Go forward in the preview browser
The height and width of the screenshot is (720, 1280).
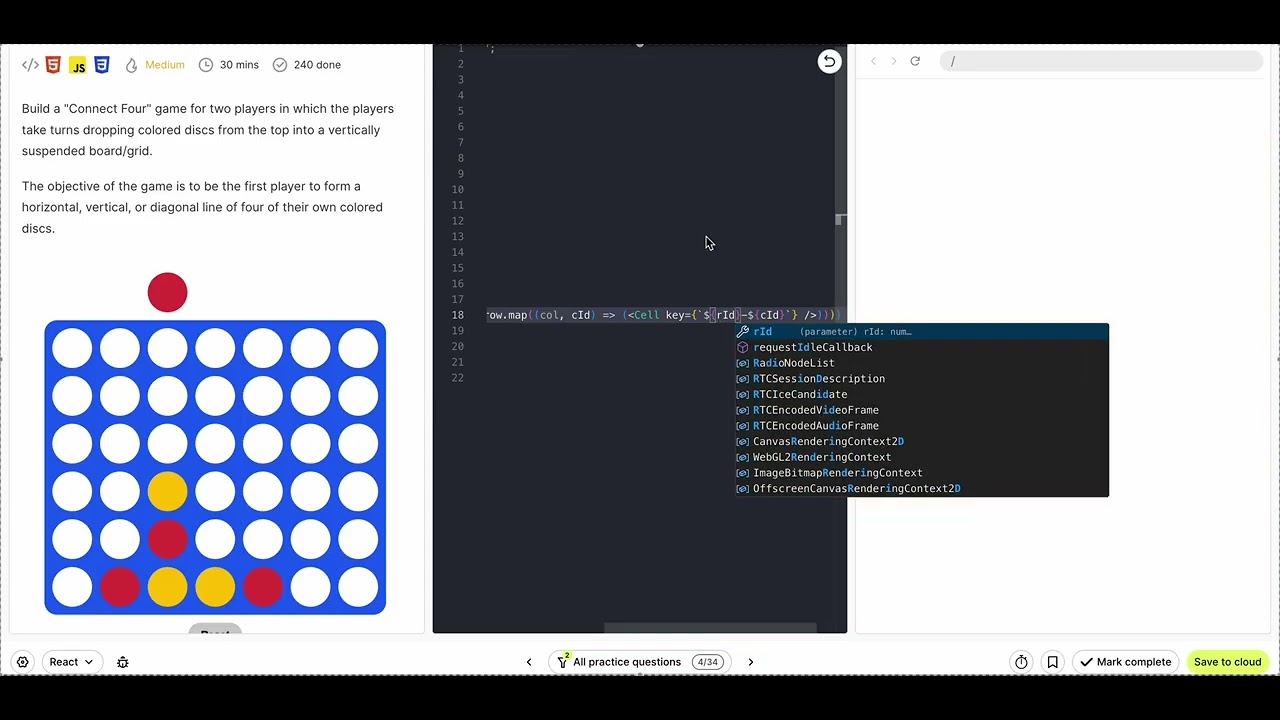point(894,62)
